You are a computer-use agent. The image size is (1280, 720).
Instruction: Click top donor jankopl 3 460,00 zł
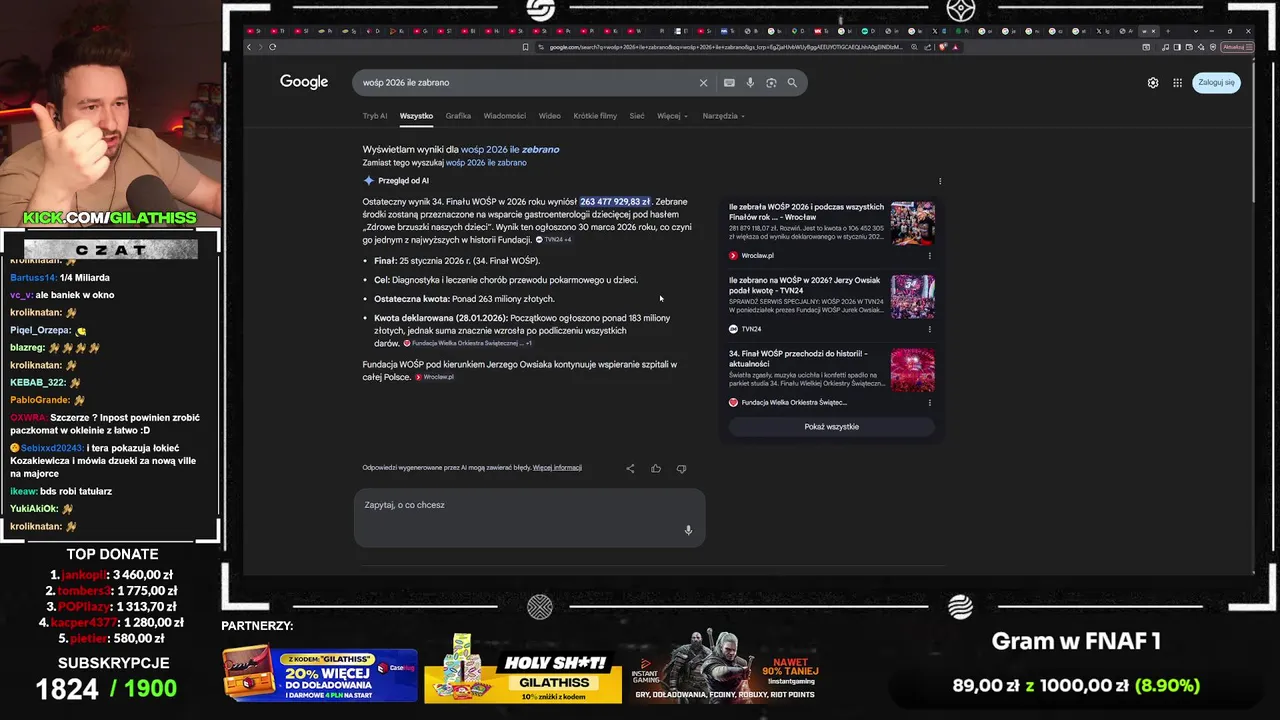[111, 575]
